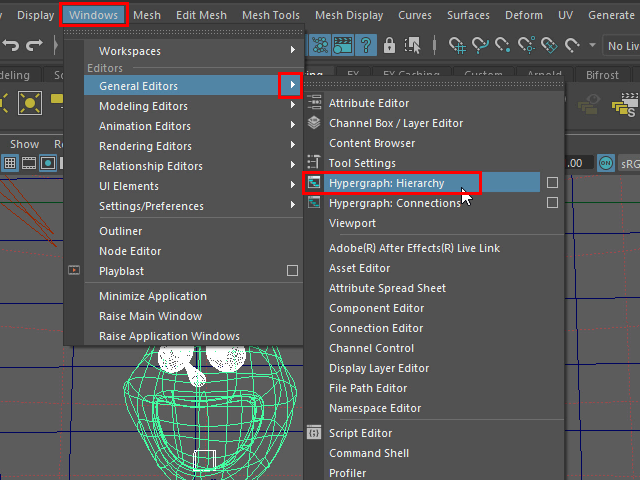This screenshot has height=480, width=640.
Task: Click the undo arrow in the toolbar
Action: coord(12,45)
